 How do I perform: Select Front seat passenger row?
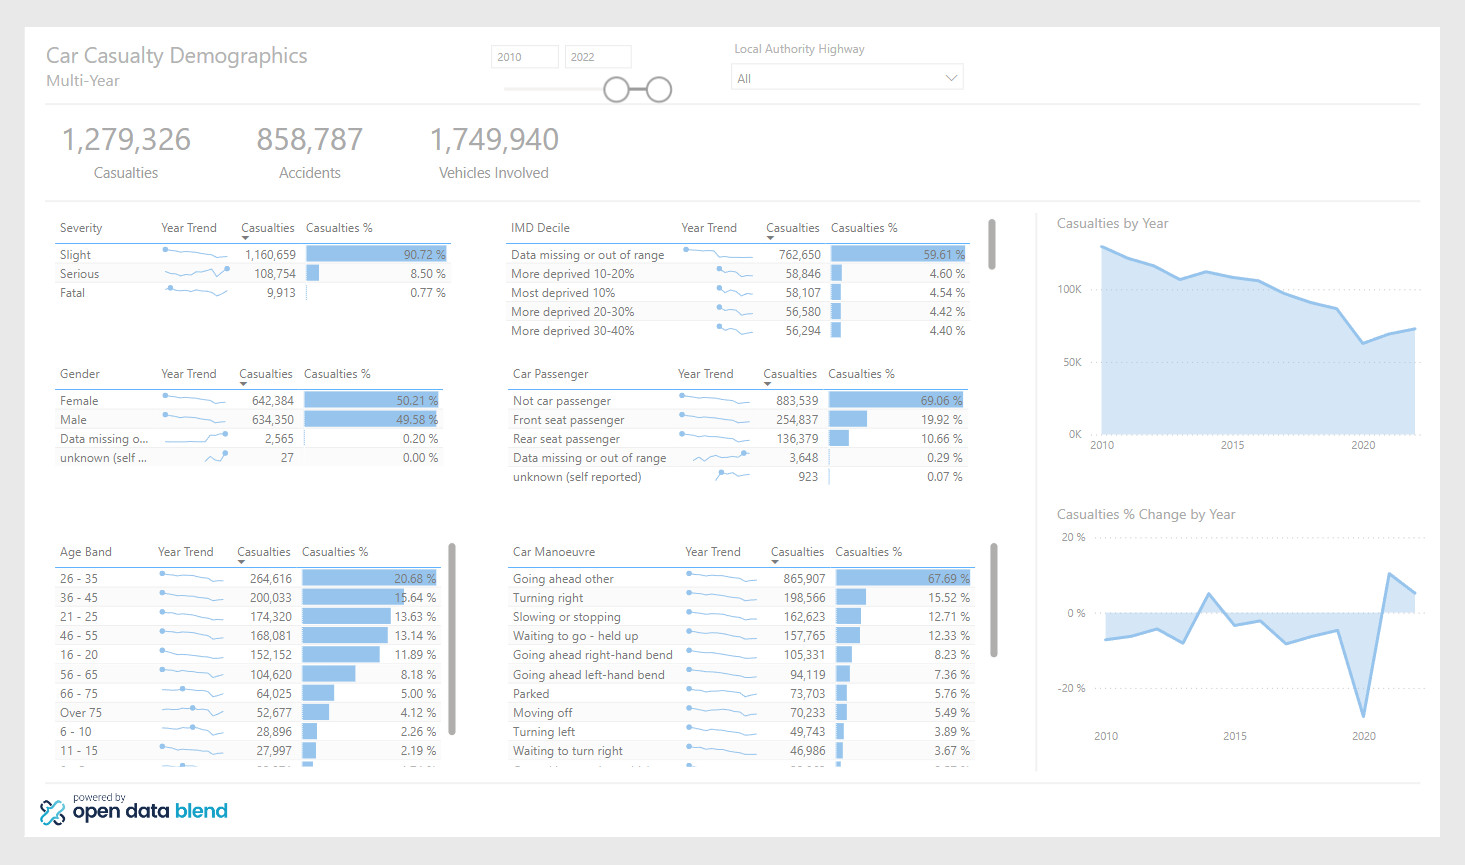coord(738,420)
